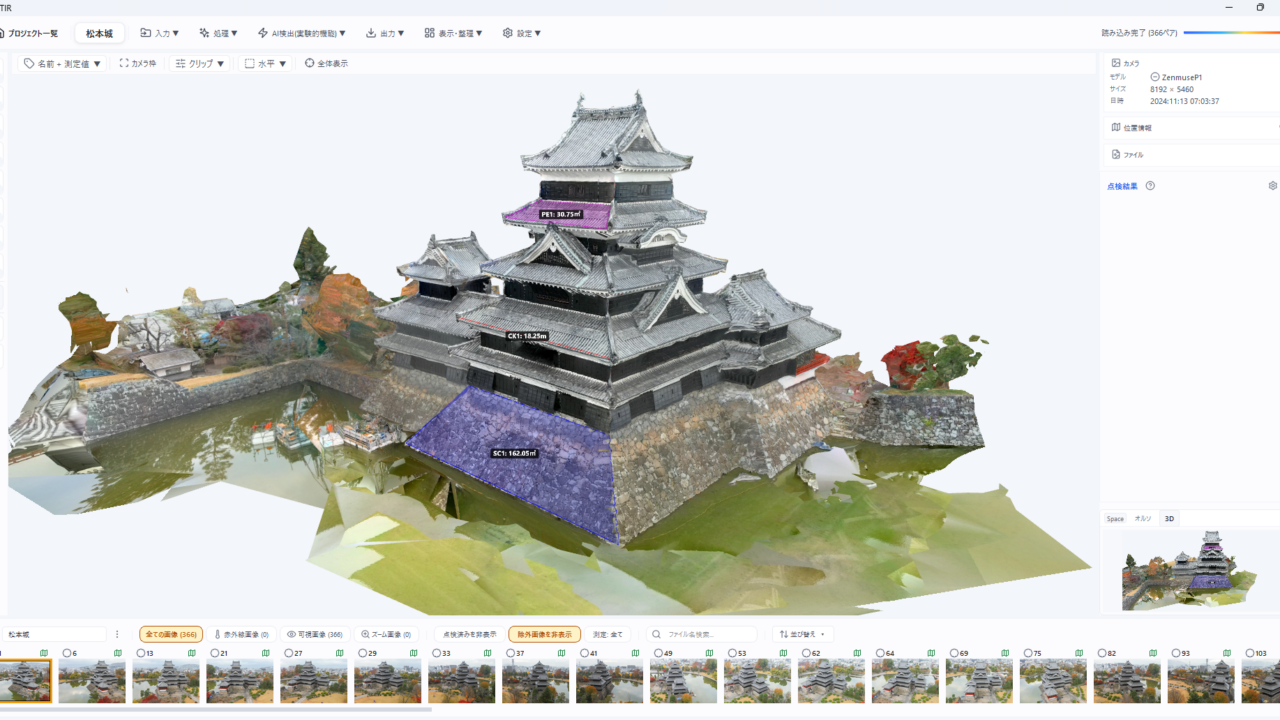Select the 可視画像 (366) filter

pos(315,634)
